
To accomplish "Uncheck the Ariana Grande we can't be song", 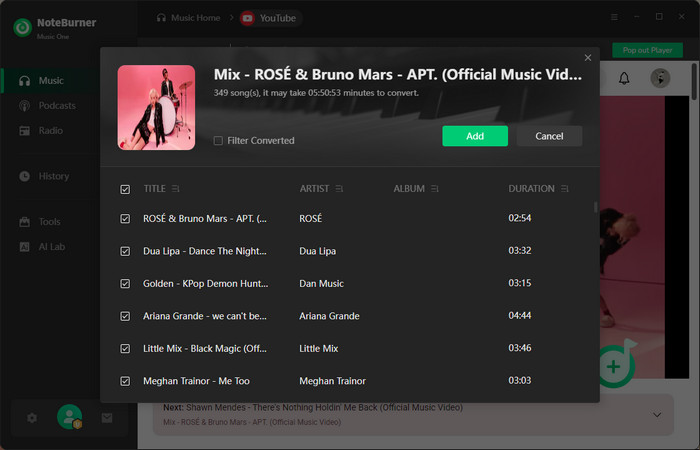I will [x=125, y=316].
